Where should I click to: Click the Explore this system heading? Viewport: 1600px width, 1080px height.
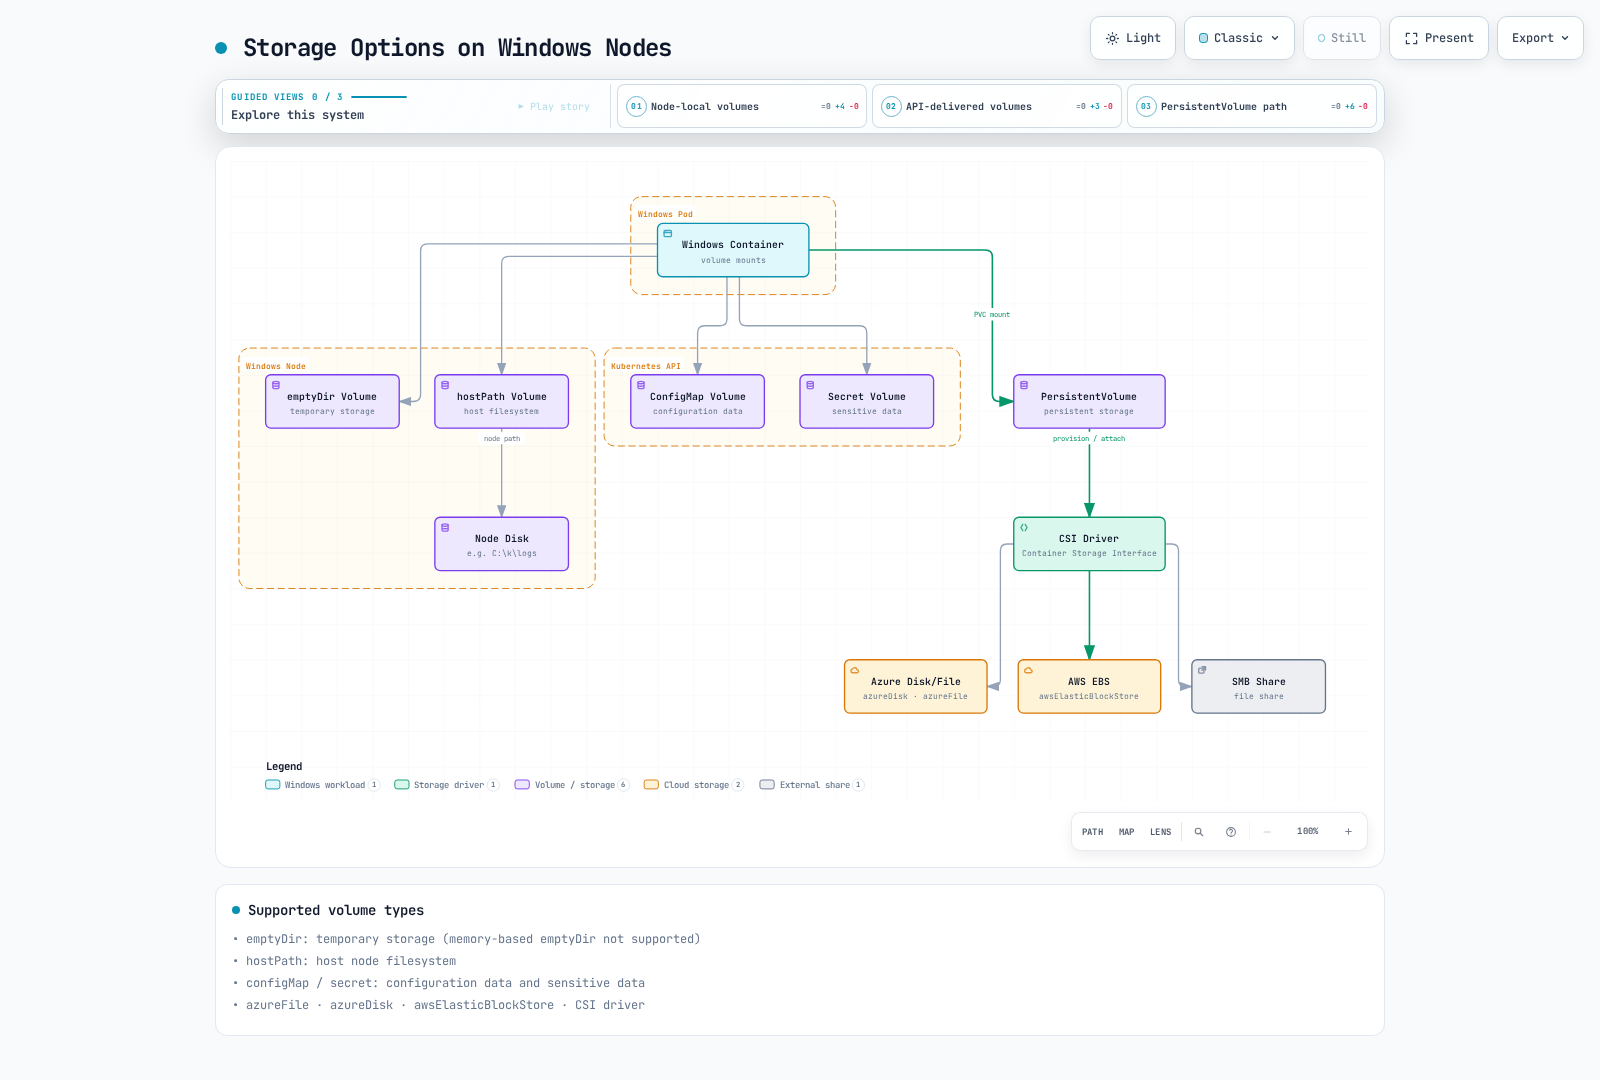pyautogui.click(x=298, y=115)
